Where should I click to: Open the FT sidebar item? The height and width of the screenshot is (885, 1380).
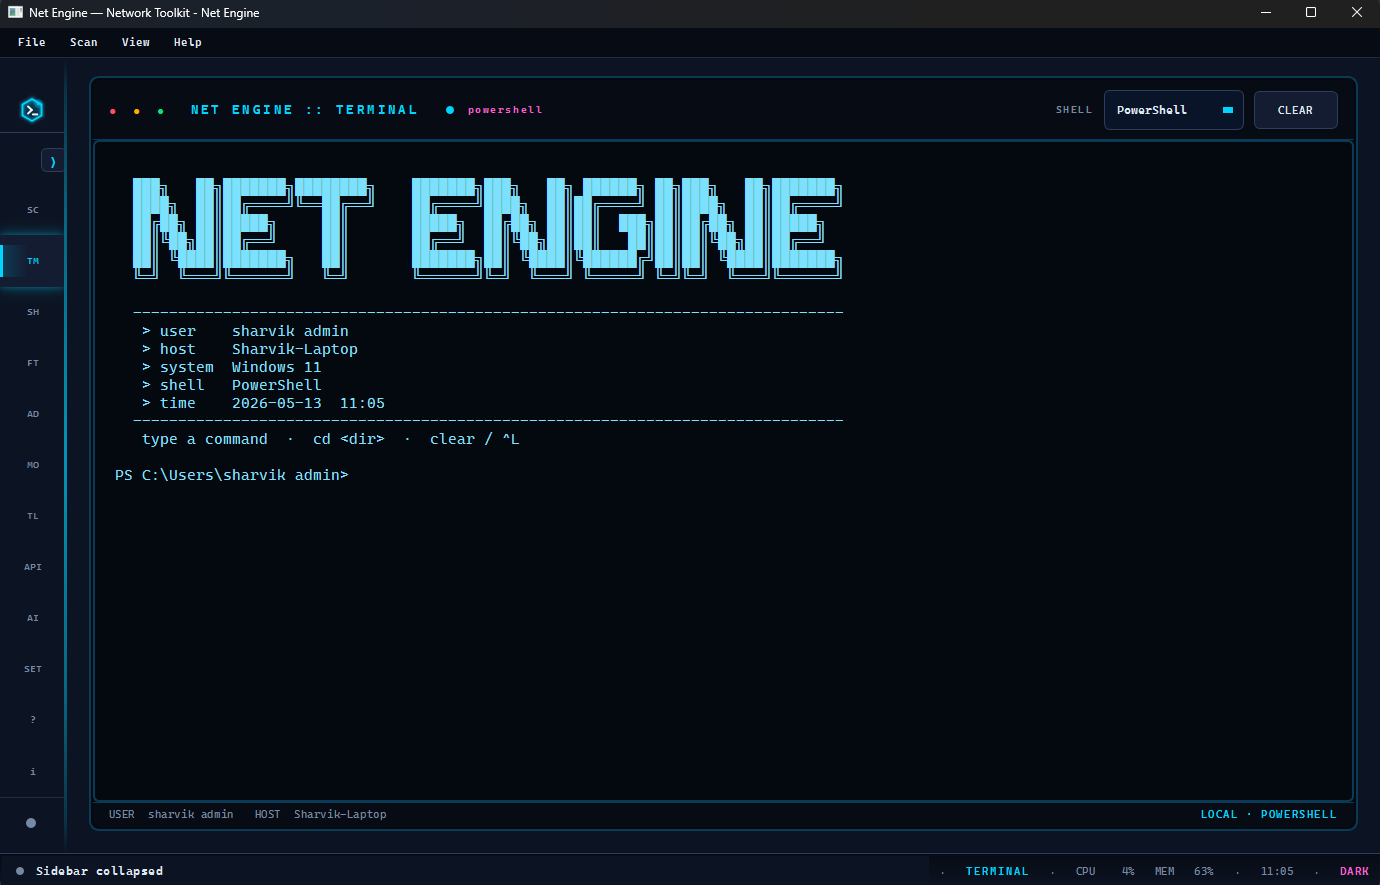(x=33, y=363)
